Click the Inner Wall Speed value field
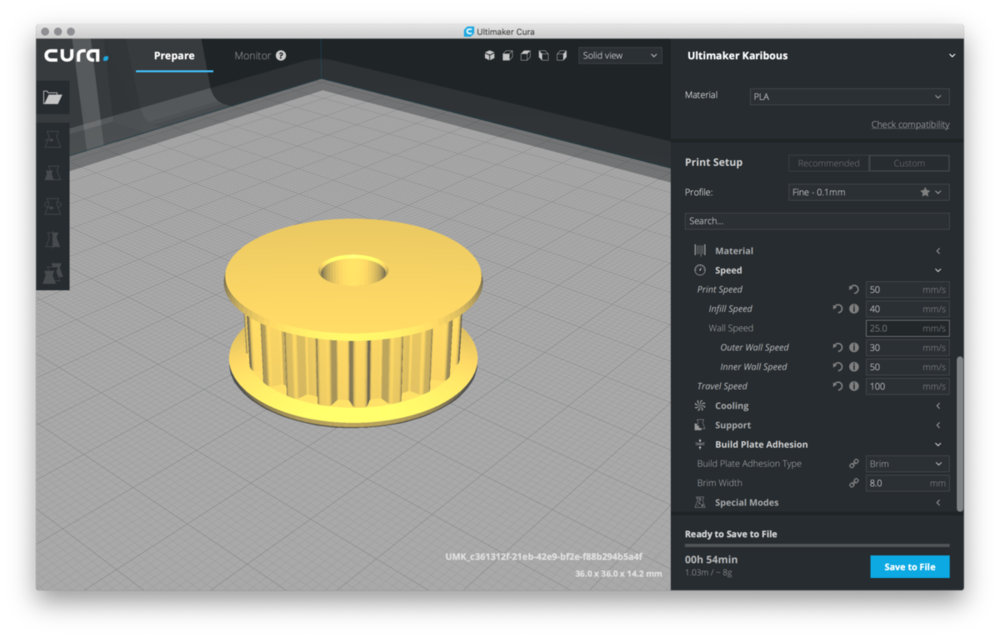 coord(907,367)
